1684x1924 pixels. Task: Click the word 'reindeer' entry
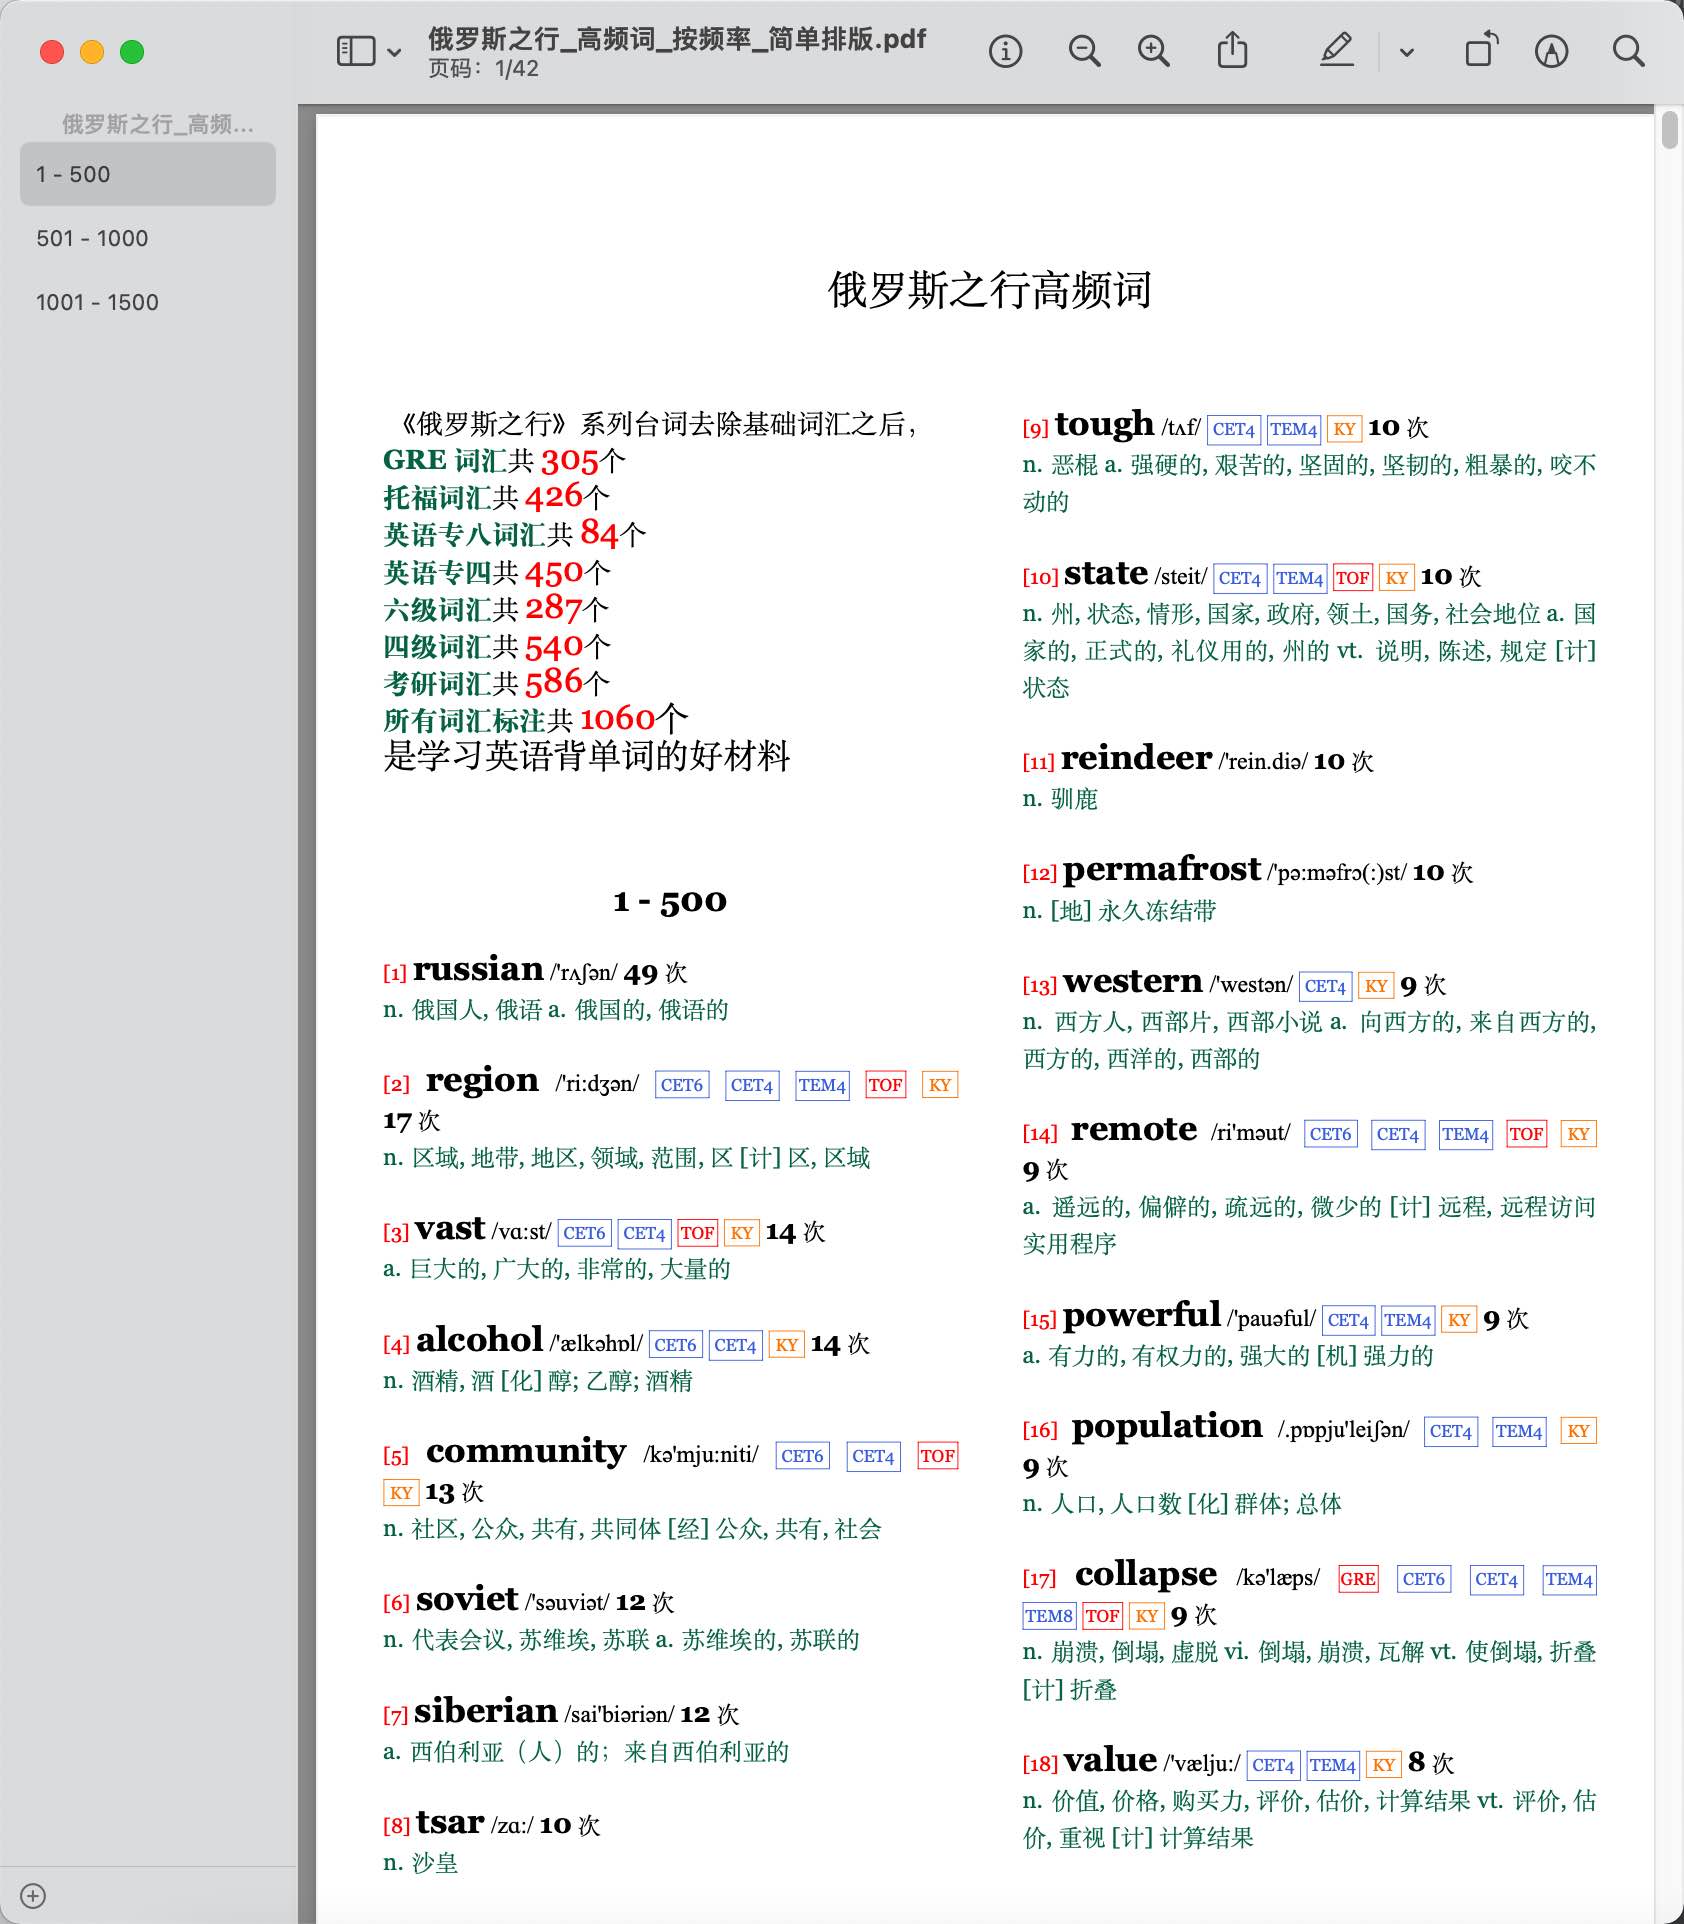coord(1137,759)
